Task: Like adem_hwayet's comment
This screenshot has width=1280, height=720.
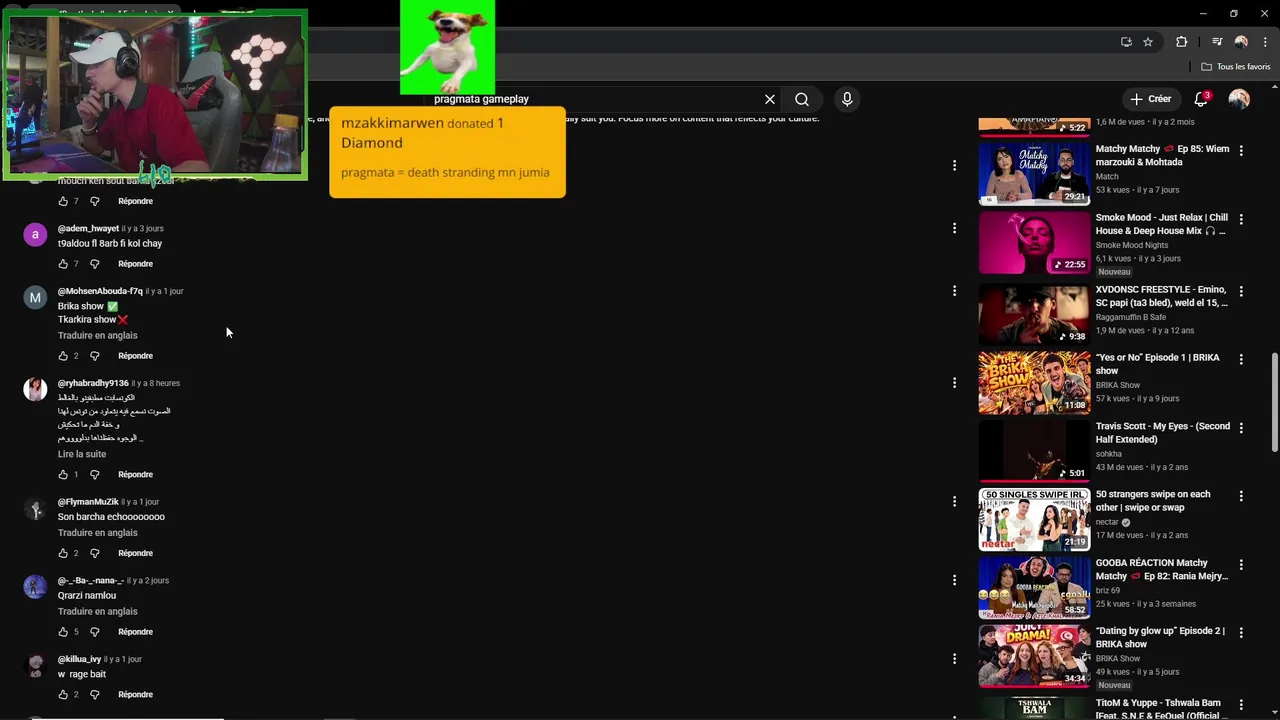Action: (63, 264)
